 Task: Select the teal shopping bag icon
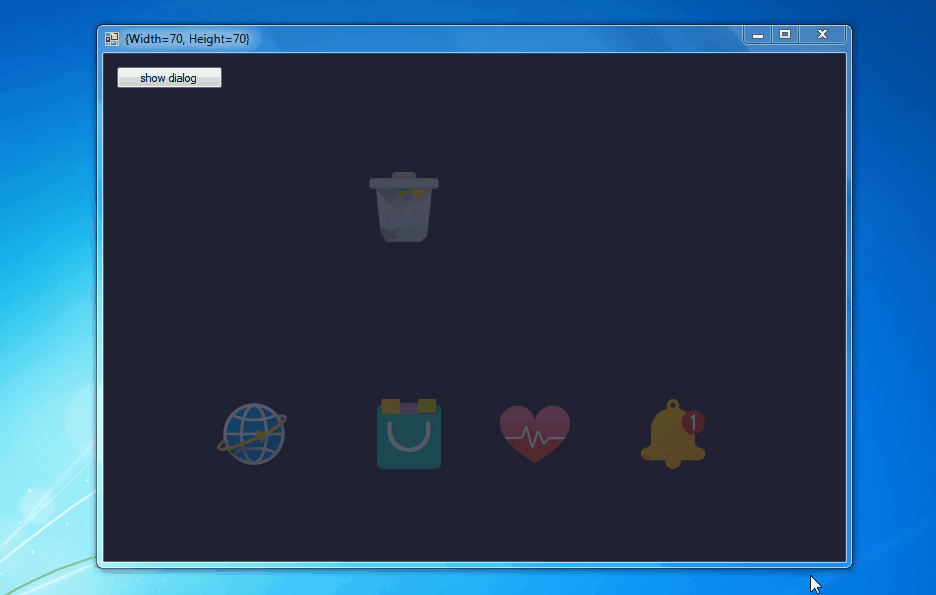[x=409, y=434]
